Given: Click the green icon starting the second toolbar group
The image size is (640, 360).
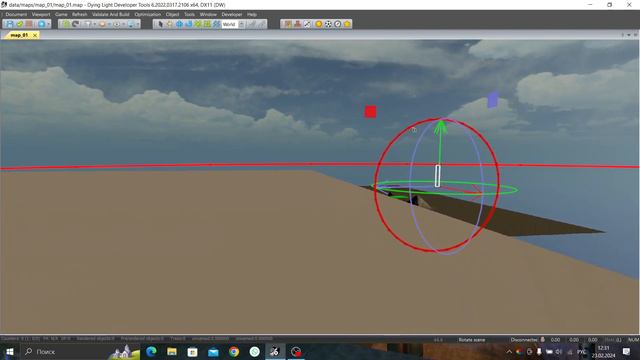Looking at the screenshot, I should tap(66, 24).
